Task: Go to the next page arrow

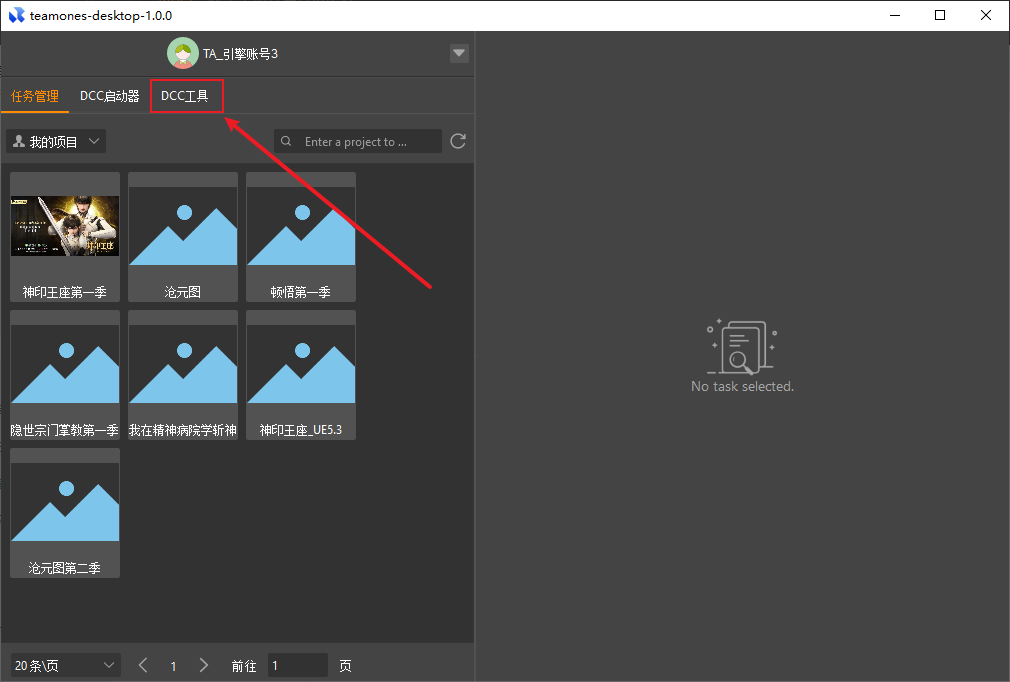Action: point(204,665)
